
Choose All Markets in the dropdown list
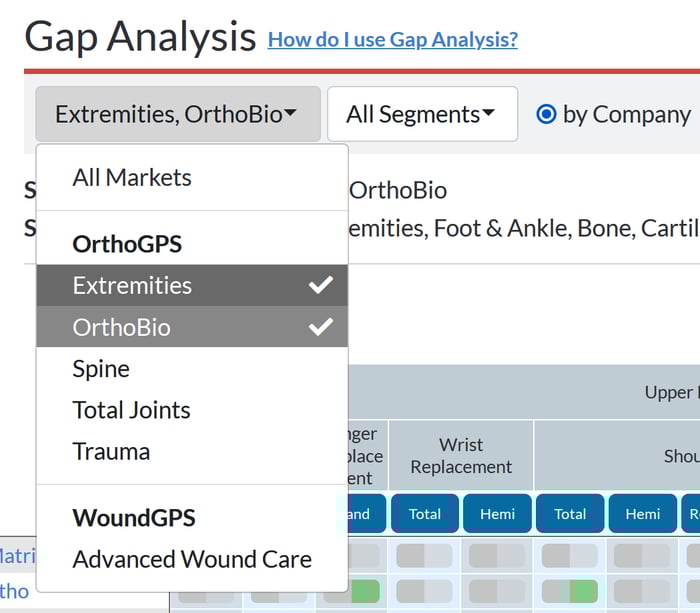(x=192, y=177)
